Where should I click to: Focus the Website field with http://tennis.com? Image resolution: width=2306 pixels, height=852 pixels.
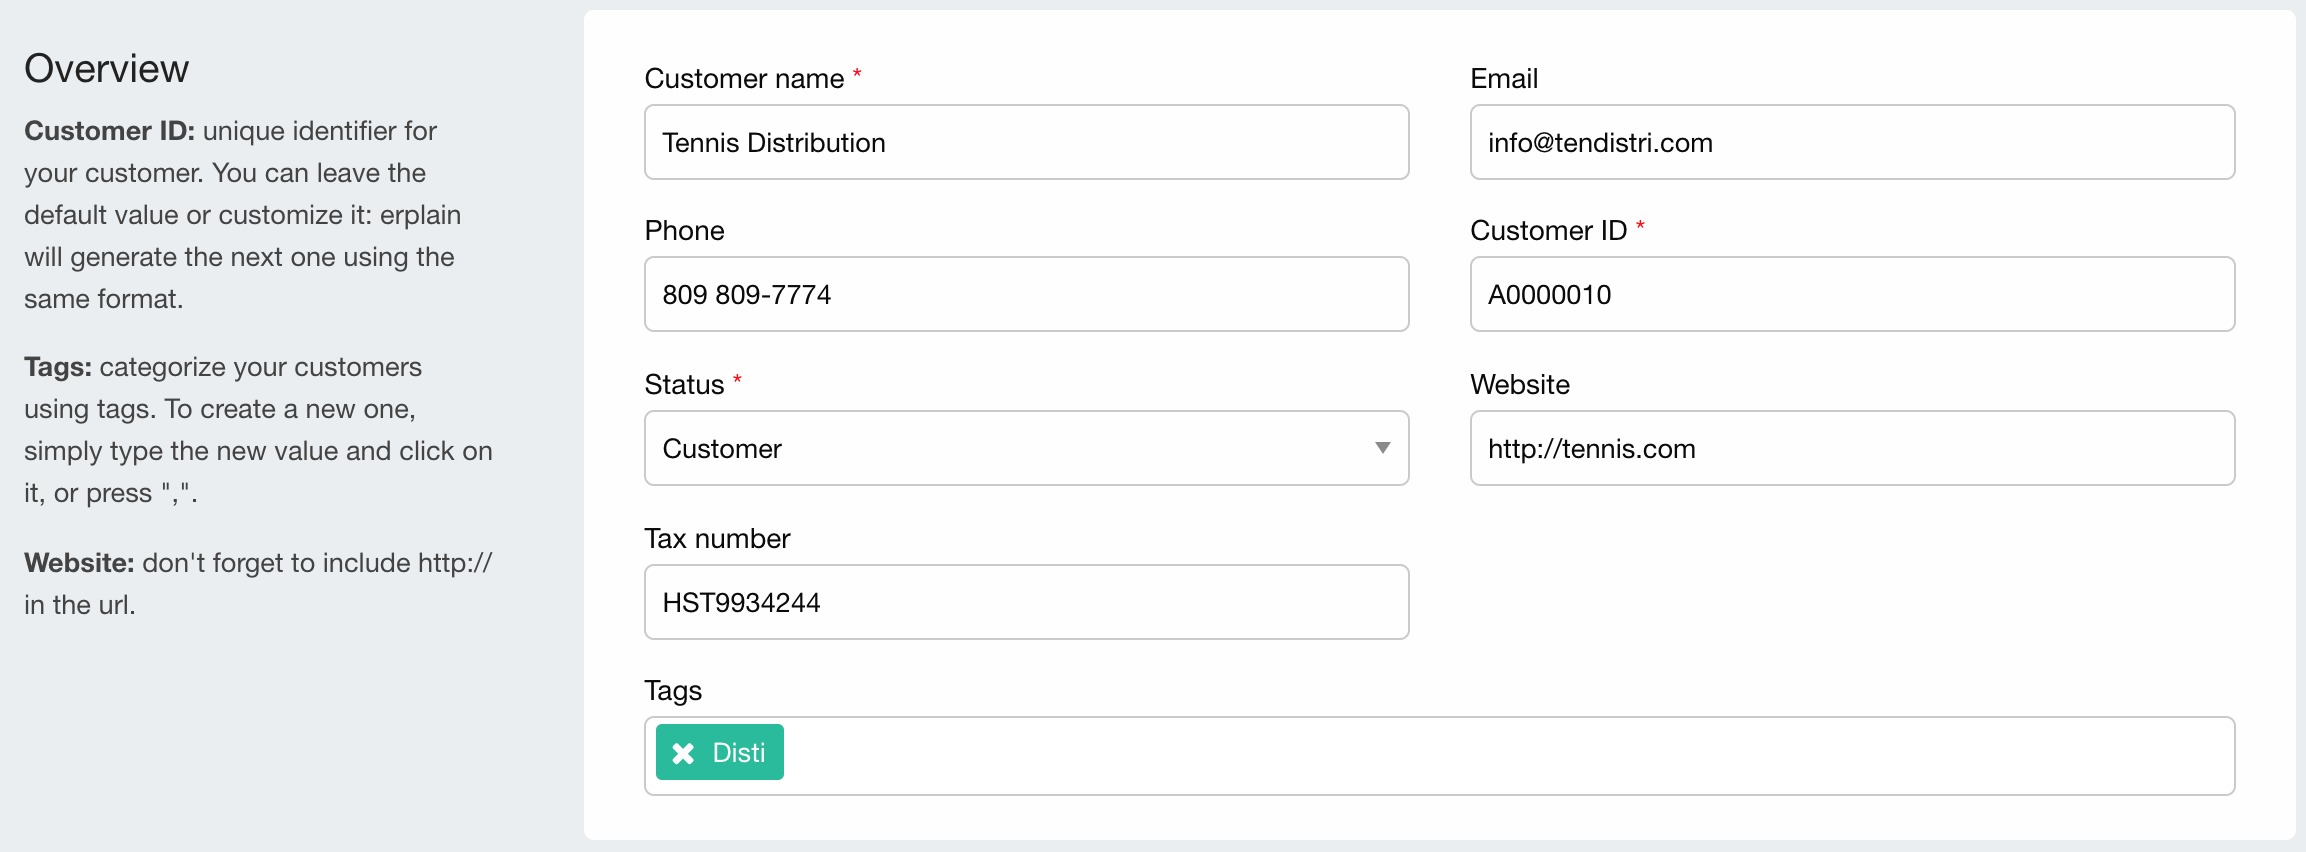click(x=1852, y=448)
